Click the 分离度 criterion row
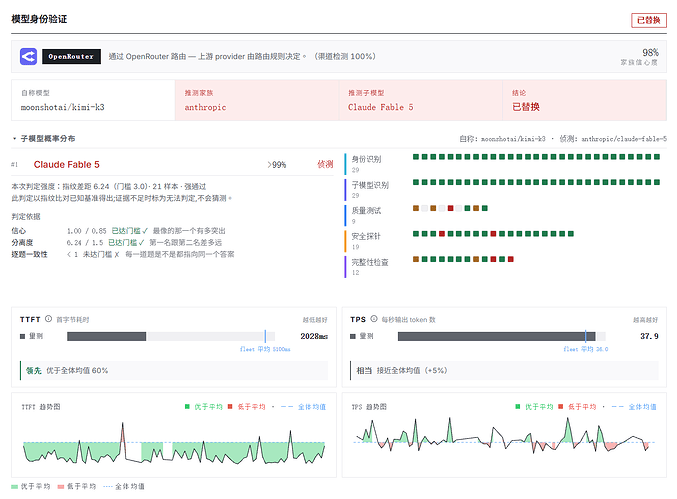 (117, 243)
